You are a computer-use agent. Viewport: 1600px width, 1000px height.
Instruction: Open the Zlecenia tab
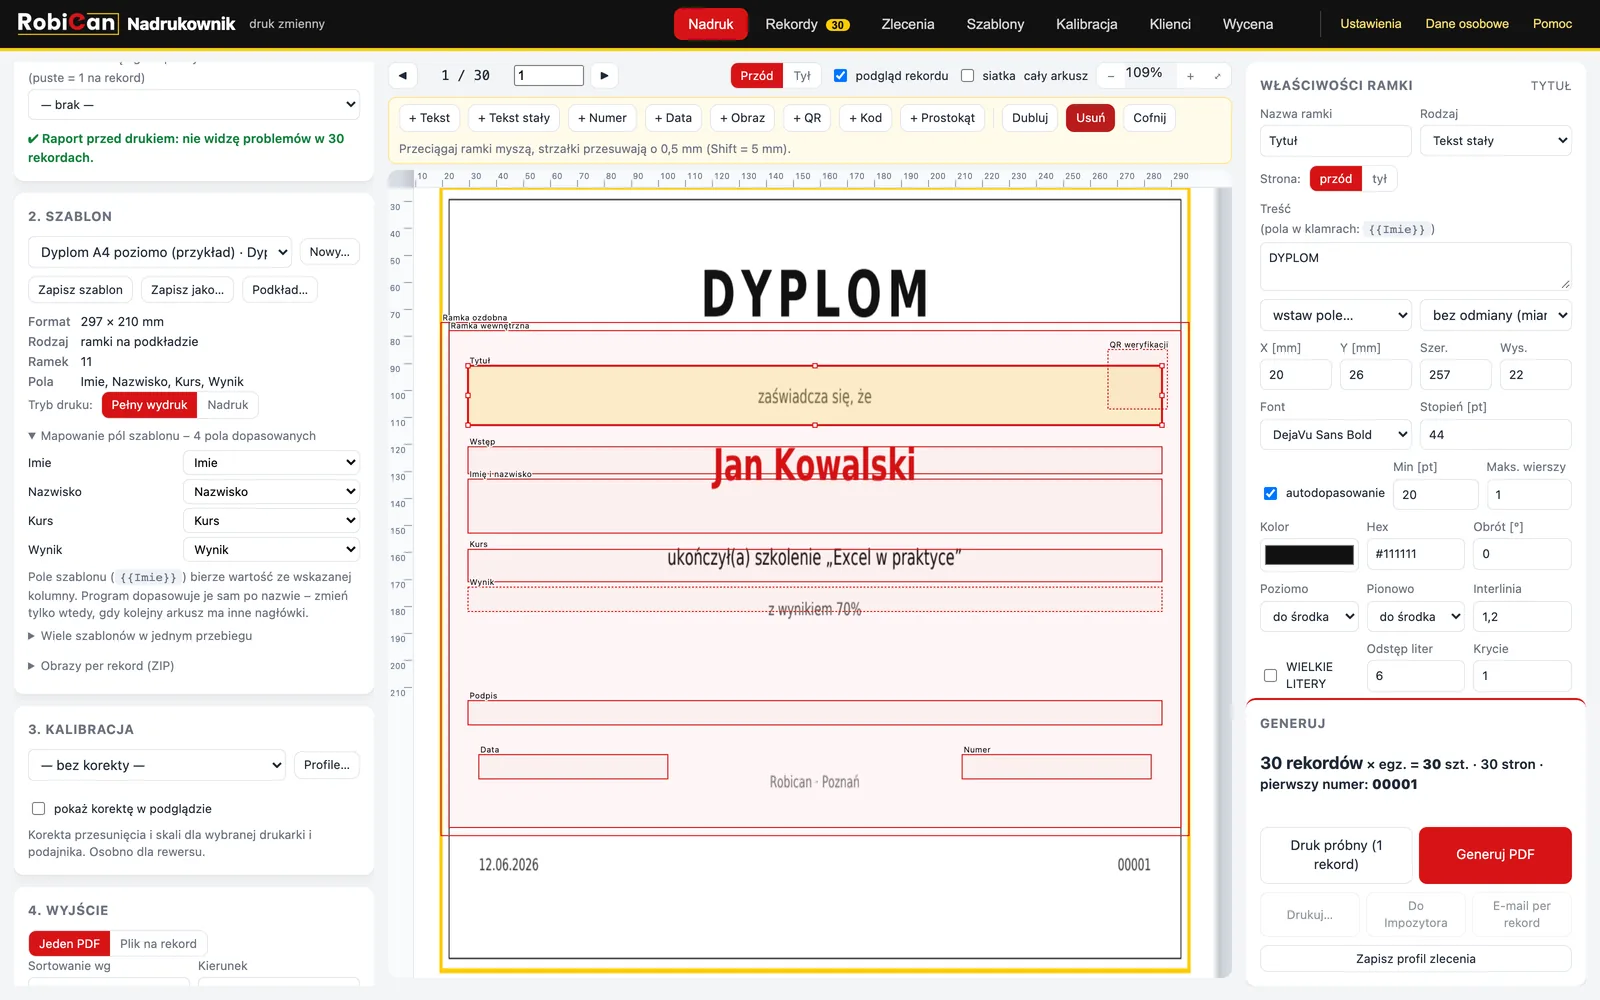pos(908,24)
